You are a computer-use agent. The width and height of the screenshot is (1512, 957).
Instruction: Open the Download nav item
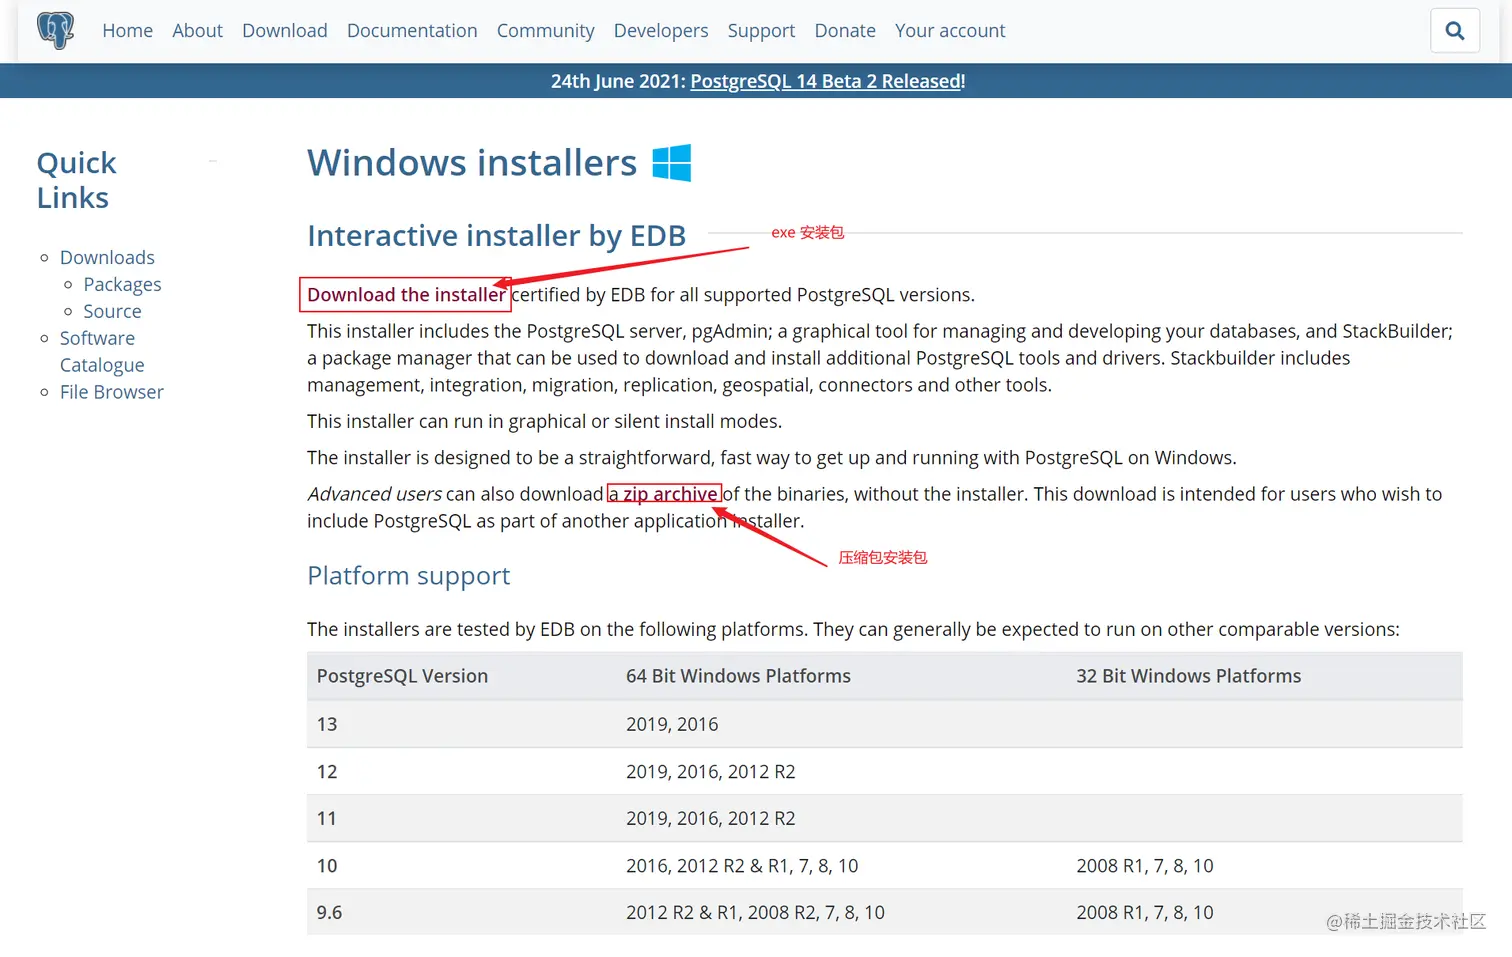click(x=285, y=31)
